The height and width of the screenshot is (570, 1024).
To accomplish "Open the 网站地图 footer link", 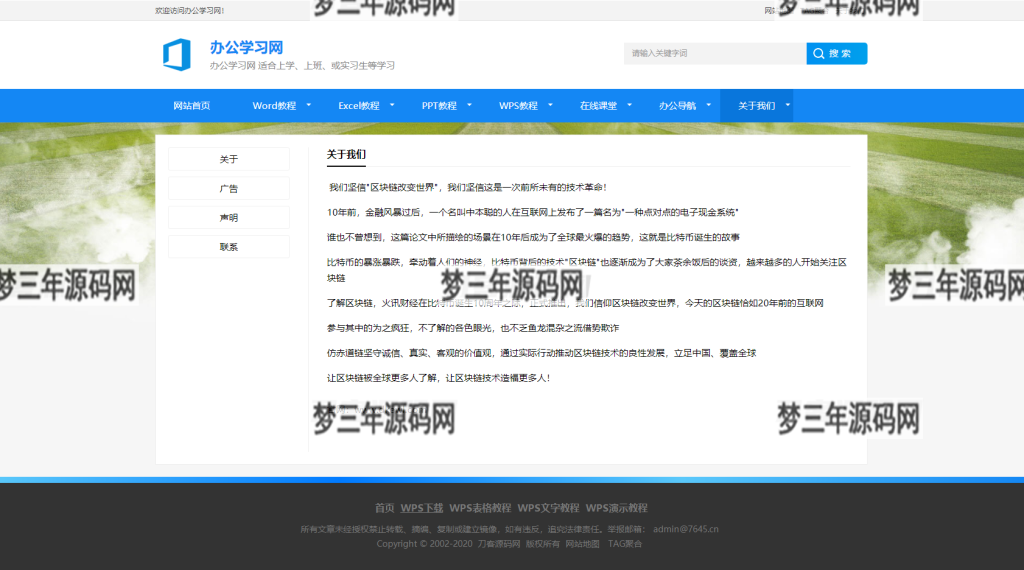I will pyautogui.click(x=583, y=544).
